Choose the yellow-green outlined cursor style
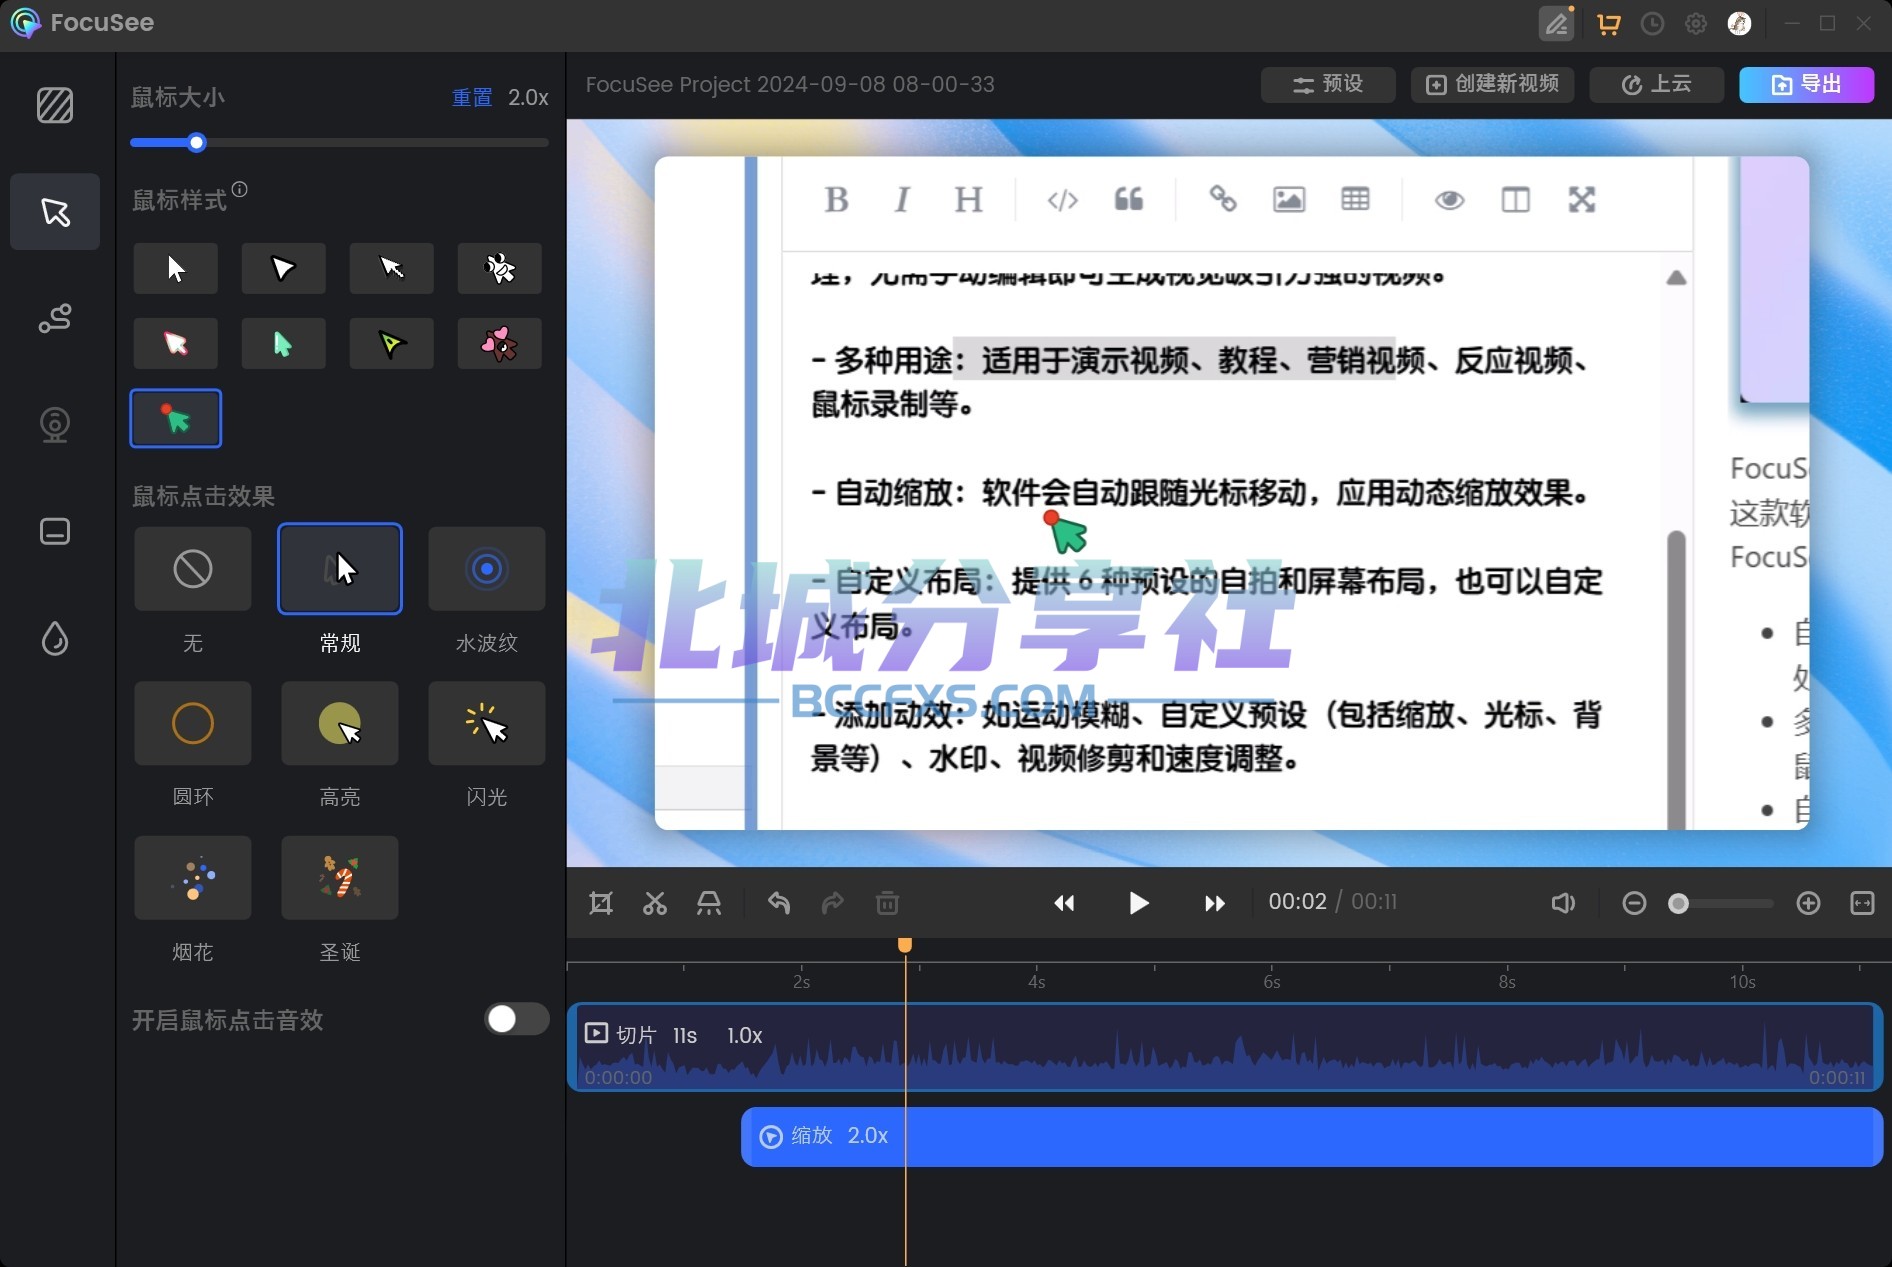1892x1267 pixels. [x=392, y=343]
